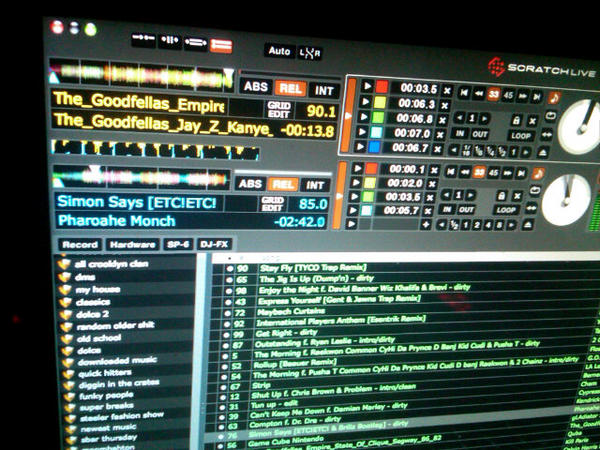Viewport: 600px width, 450px height.
Task: Click the Auto button in top toolbar
Action: (279, 51)
